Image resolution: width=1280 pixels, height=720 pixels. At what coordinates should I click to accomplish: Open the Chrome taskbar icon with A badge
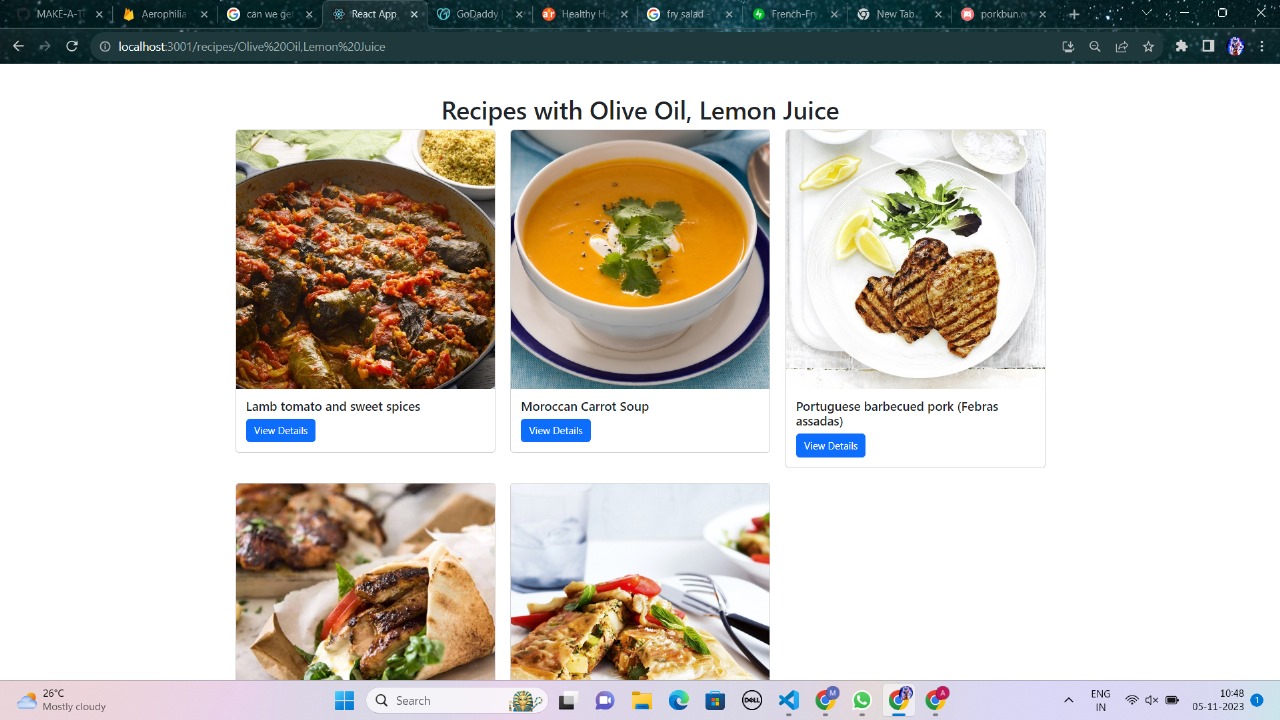(x=936, y=700)
